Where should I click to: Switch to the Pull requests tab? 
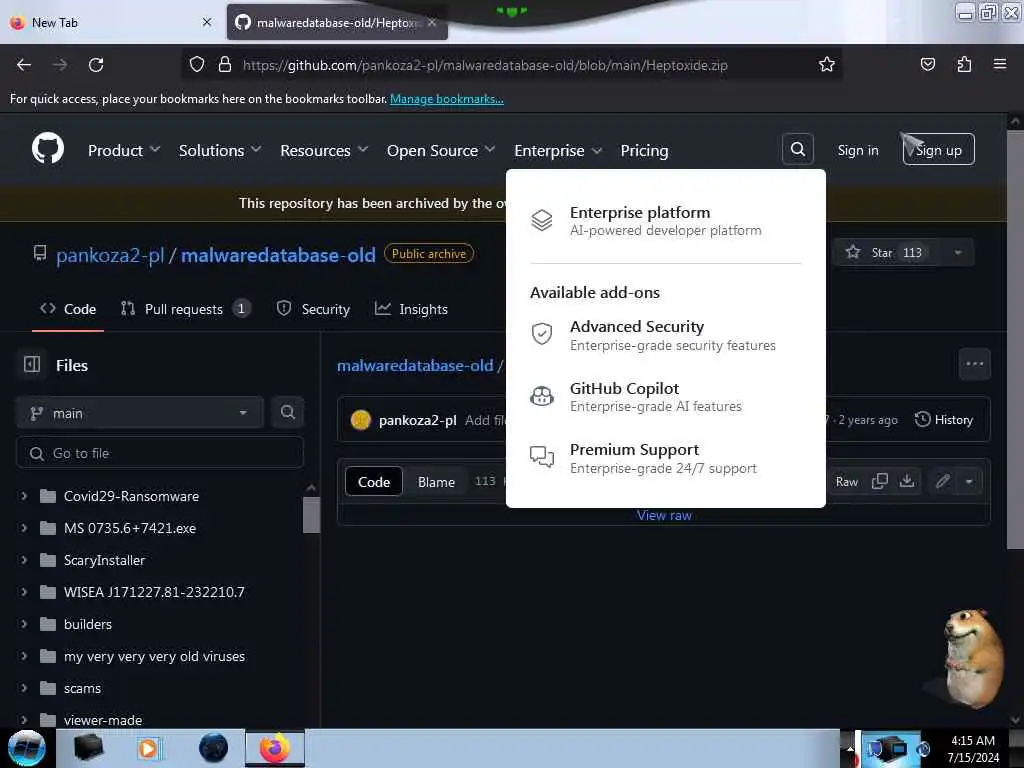[185, 309]
